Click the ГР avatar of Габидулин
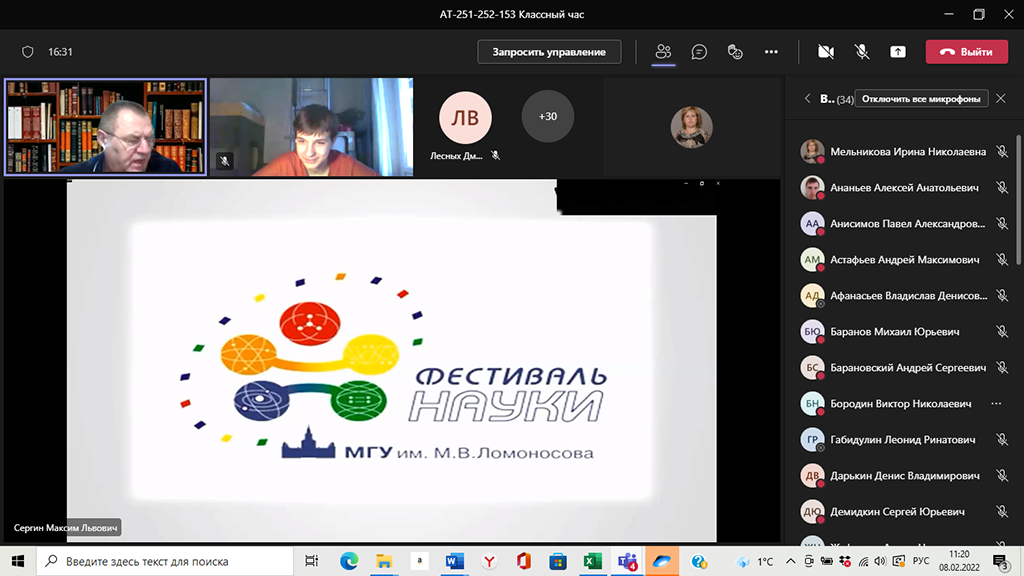The height and width of the screenshot is (576, 1024). click(812, 440)
